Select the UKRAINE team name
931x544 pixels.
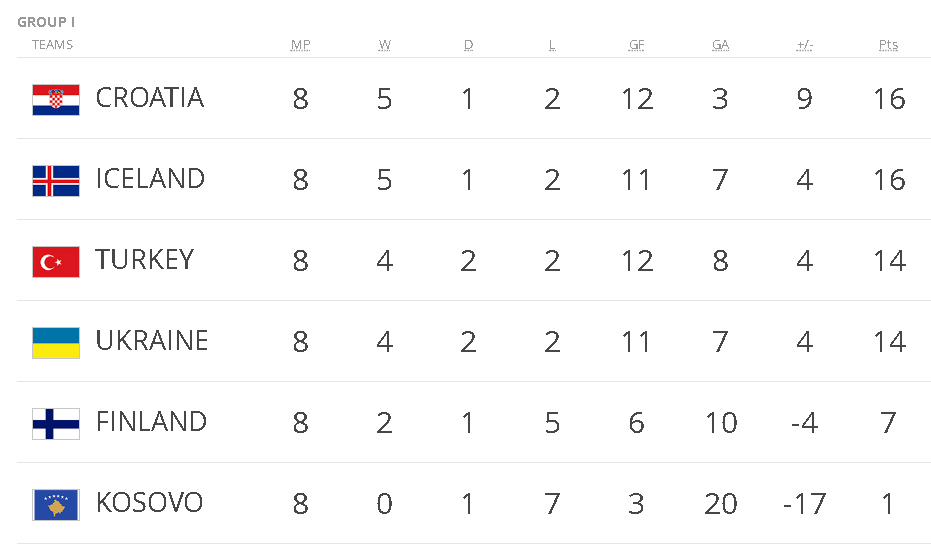coord(152,341)
